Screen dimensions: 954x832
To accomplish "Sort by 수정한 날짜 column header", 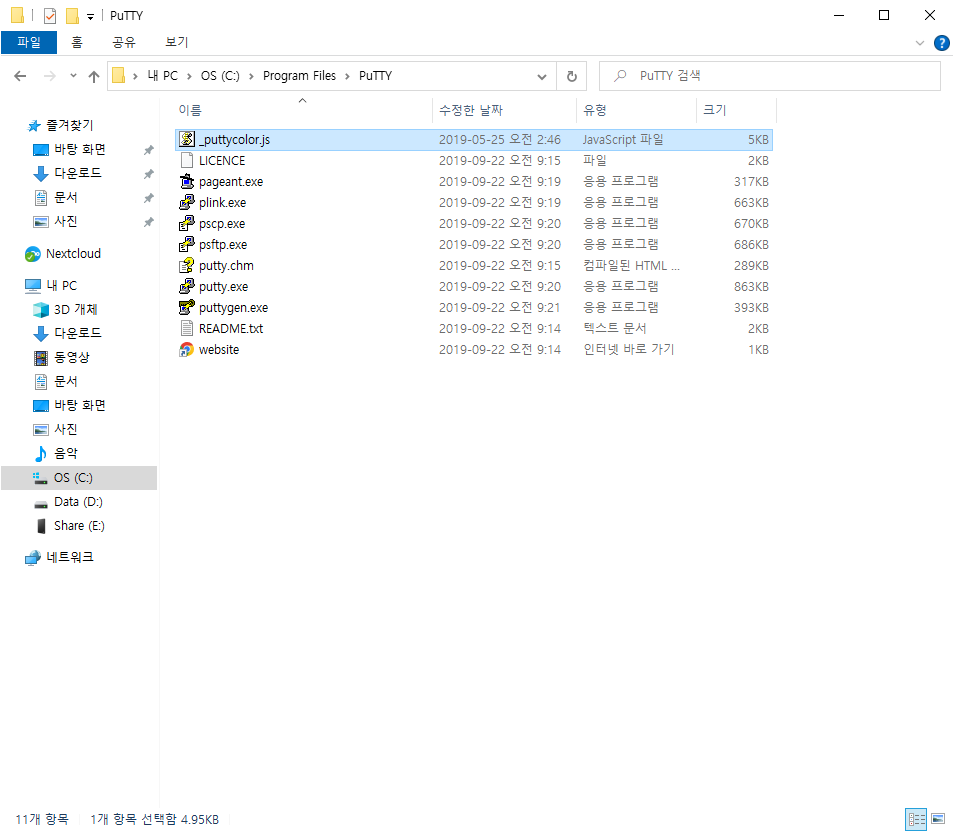I will [504, 110].
